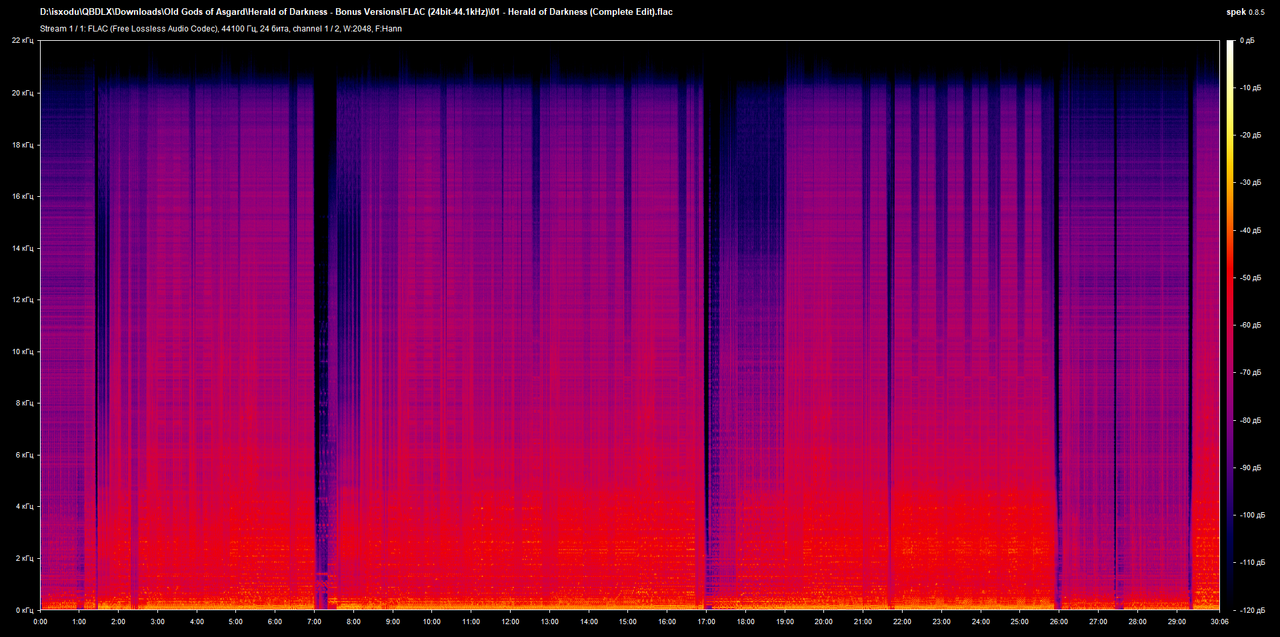The height and width of the screenshot is (637, 1280).
Task: Click the 2 кГц frequency label
Action: click(25, 558)
